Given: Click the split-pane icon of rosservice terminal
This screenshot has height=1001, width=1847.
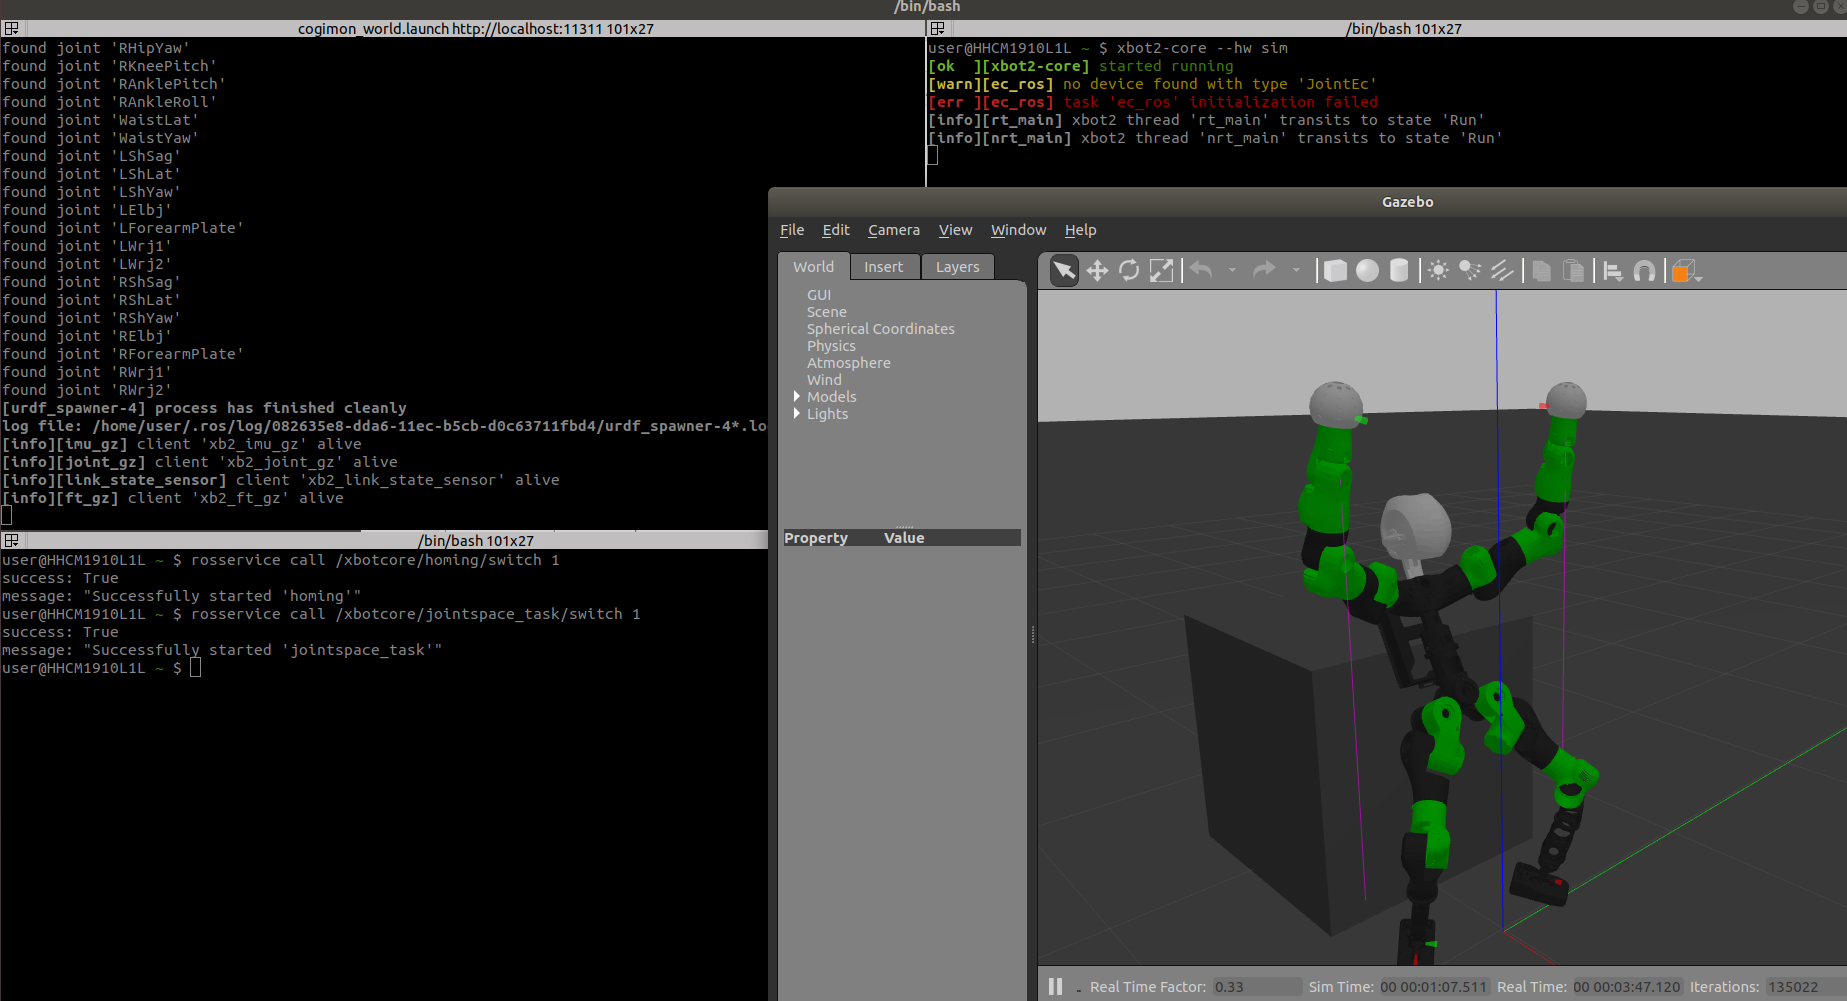Looking at the screenshot, I should pos(12,541).
